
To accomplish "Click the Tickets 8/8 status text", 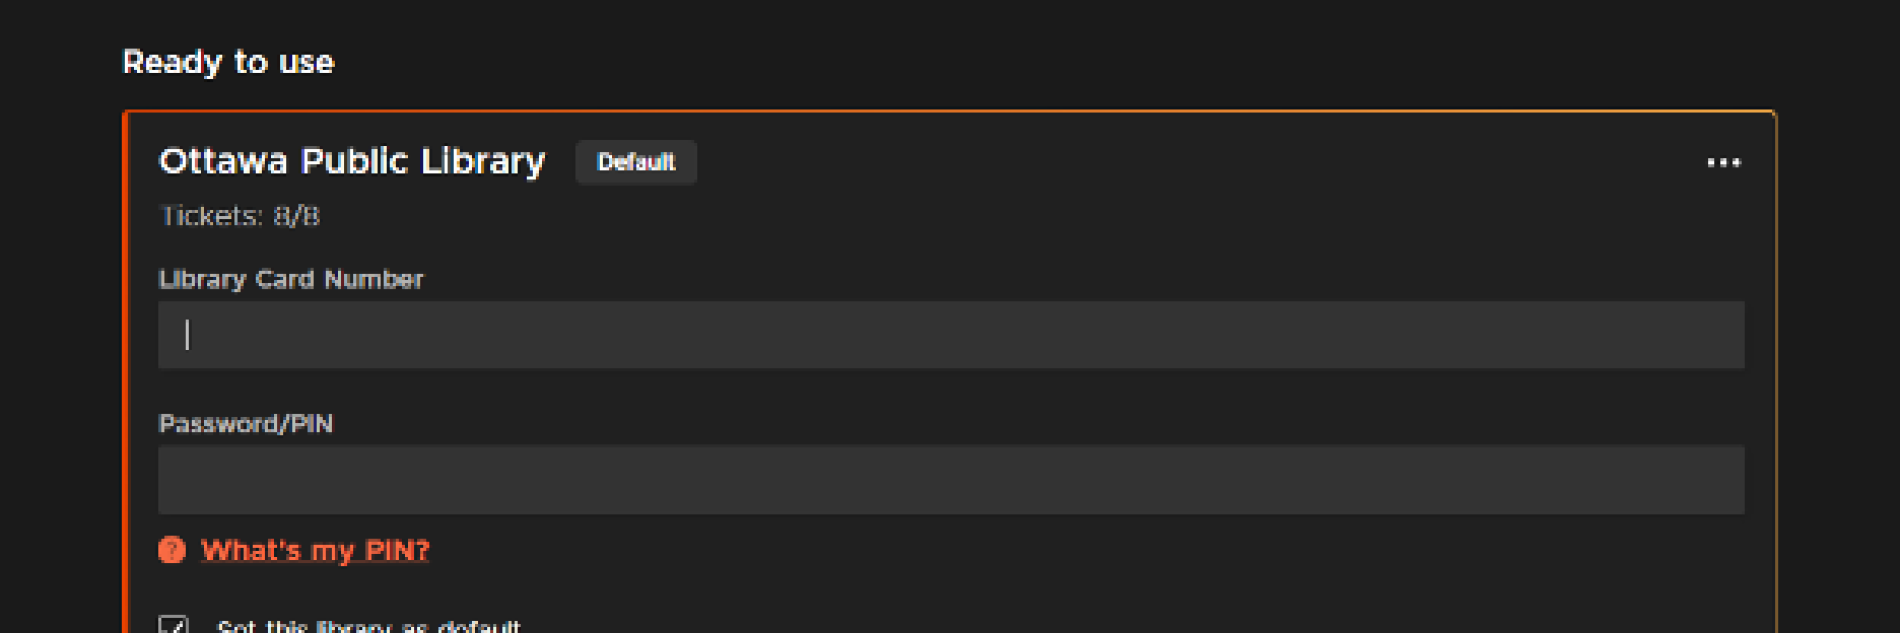I will pyautogui.click(x=240, y=217).
